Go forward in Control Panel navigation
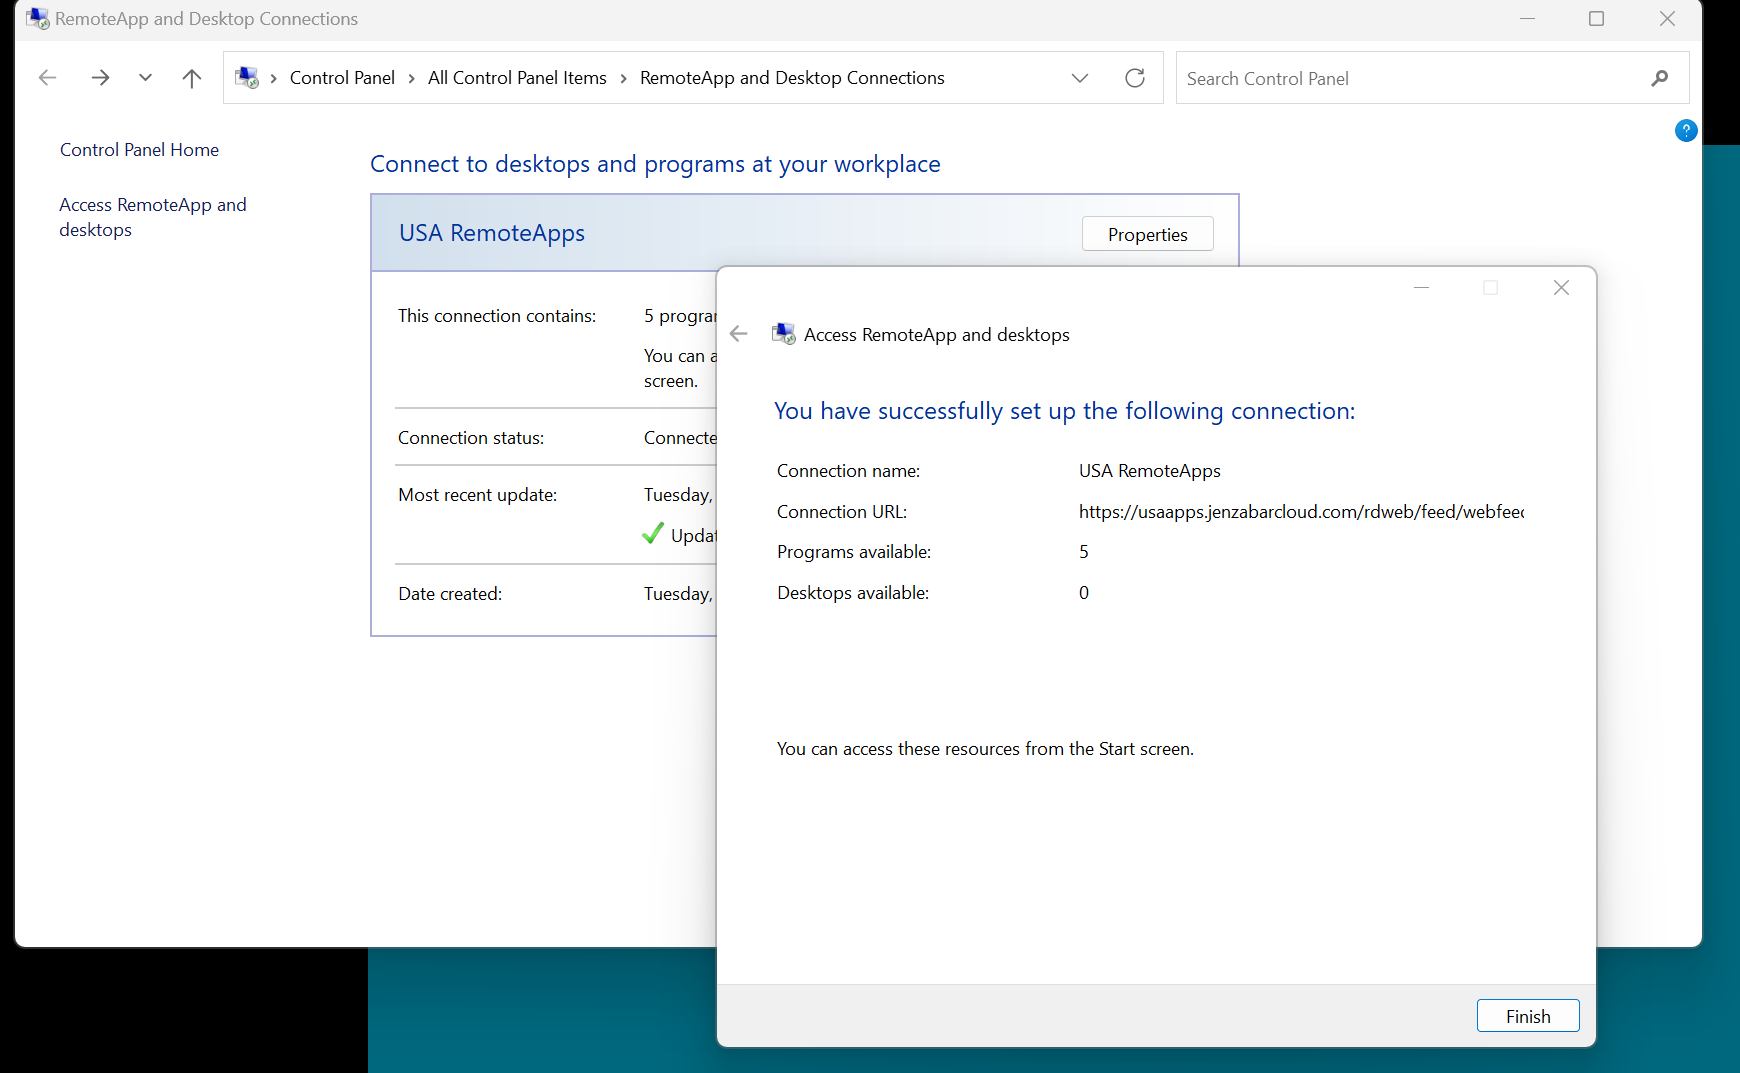Screen dimensions: 1740x1073 100,78
